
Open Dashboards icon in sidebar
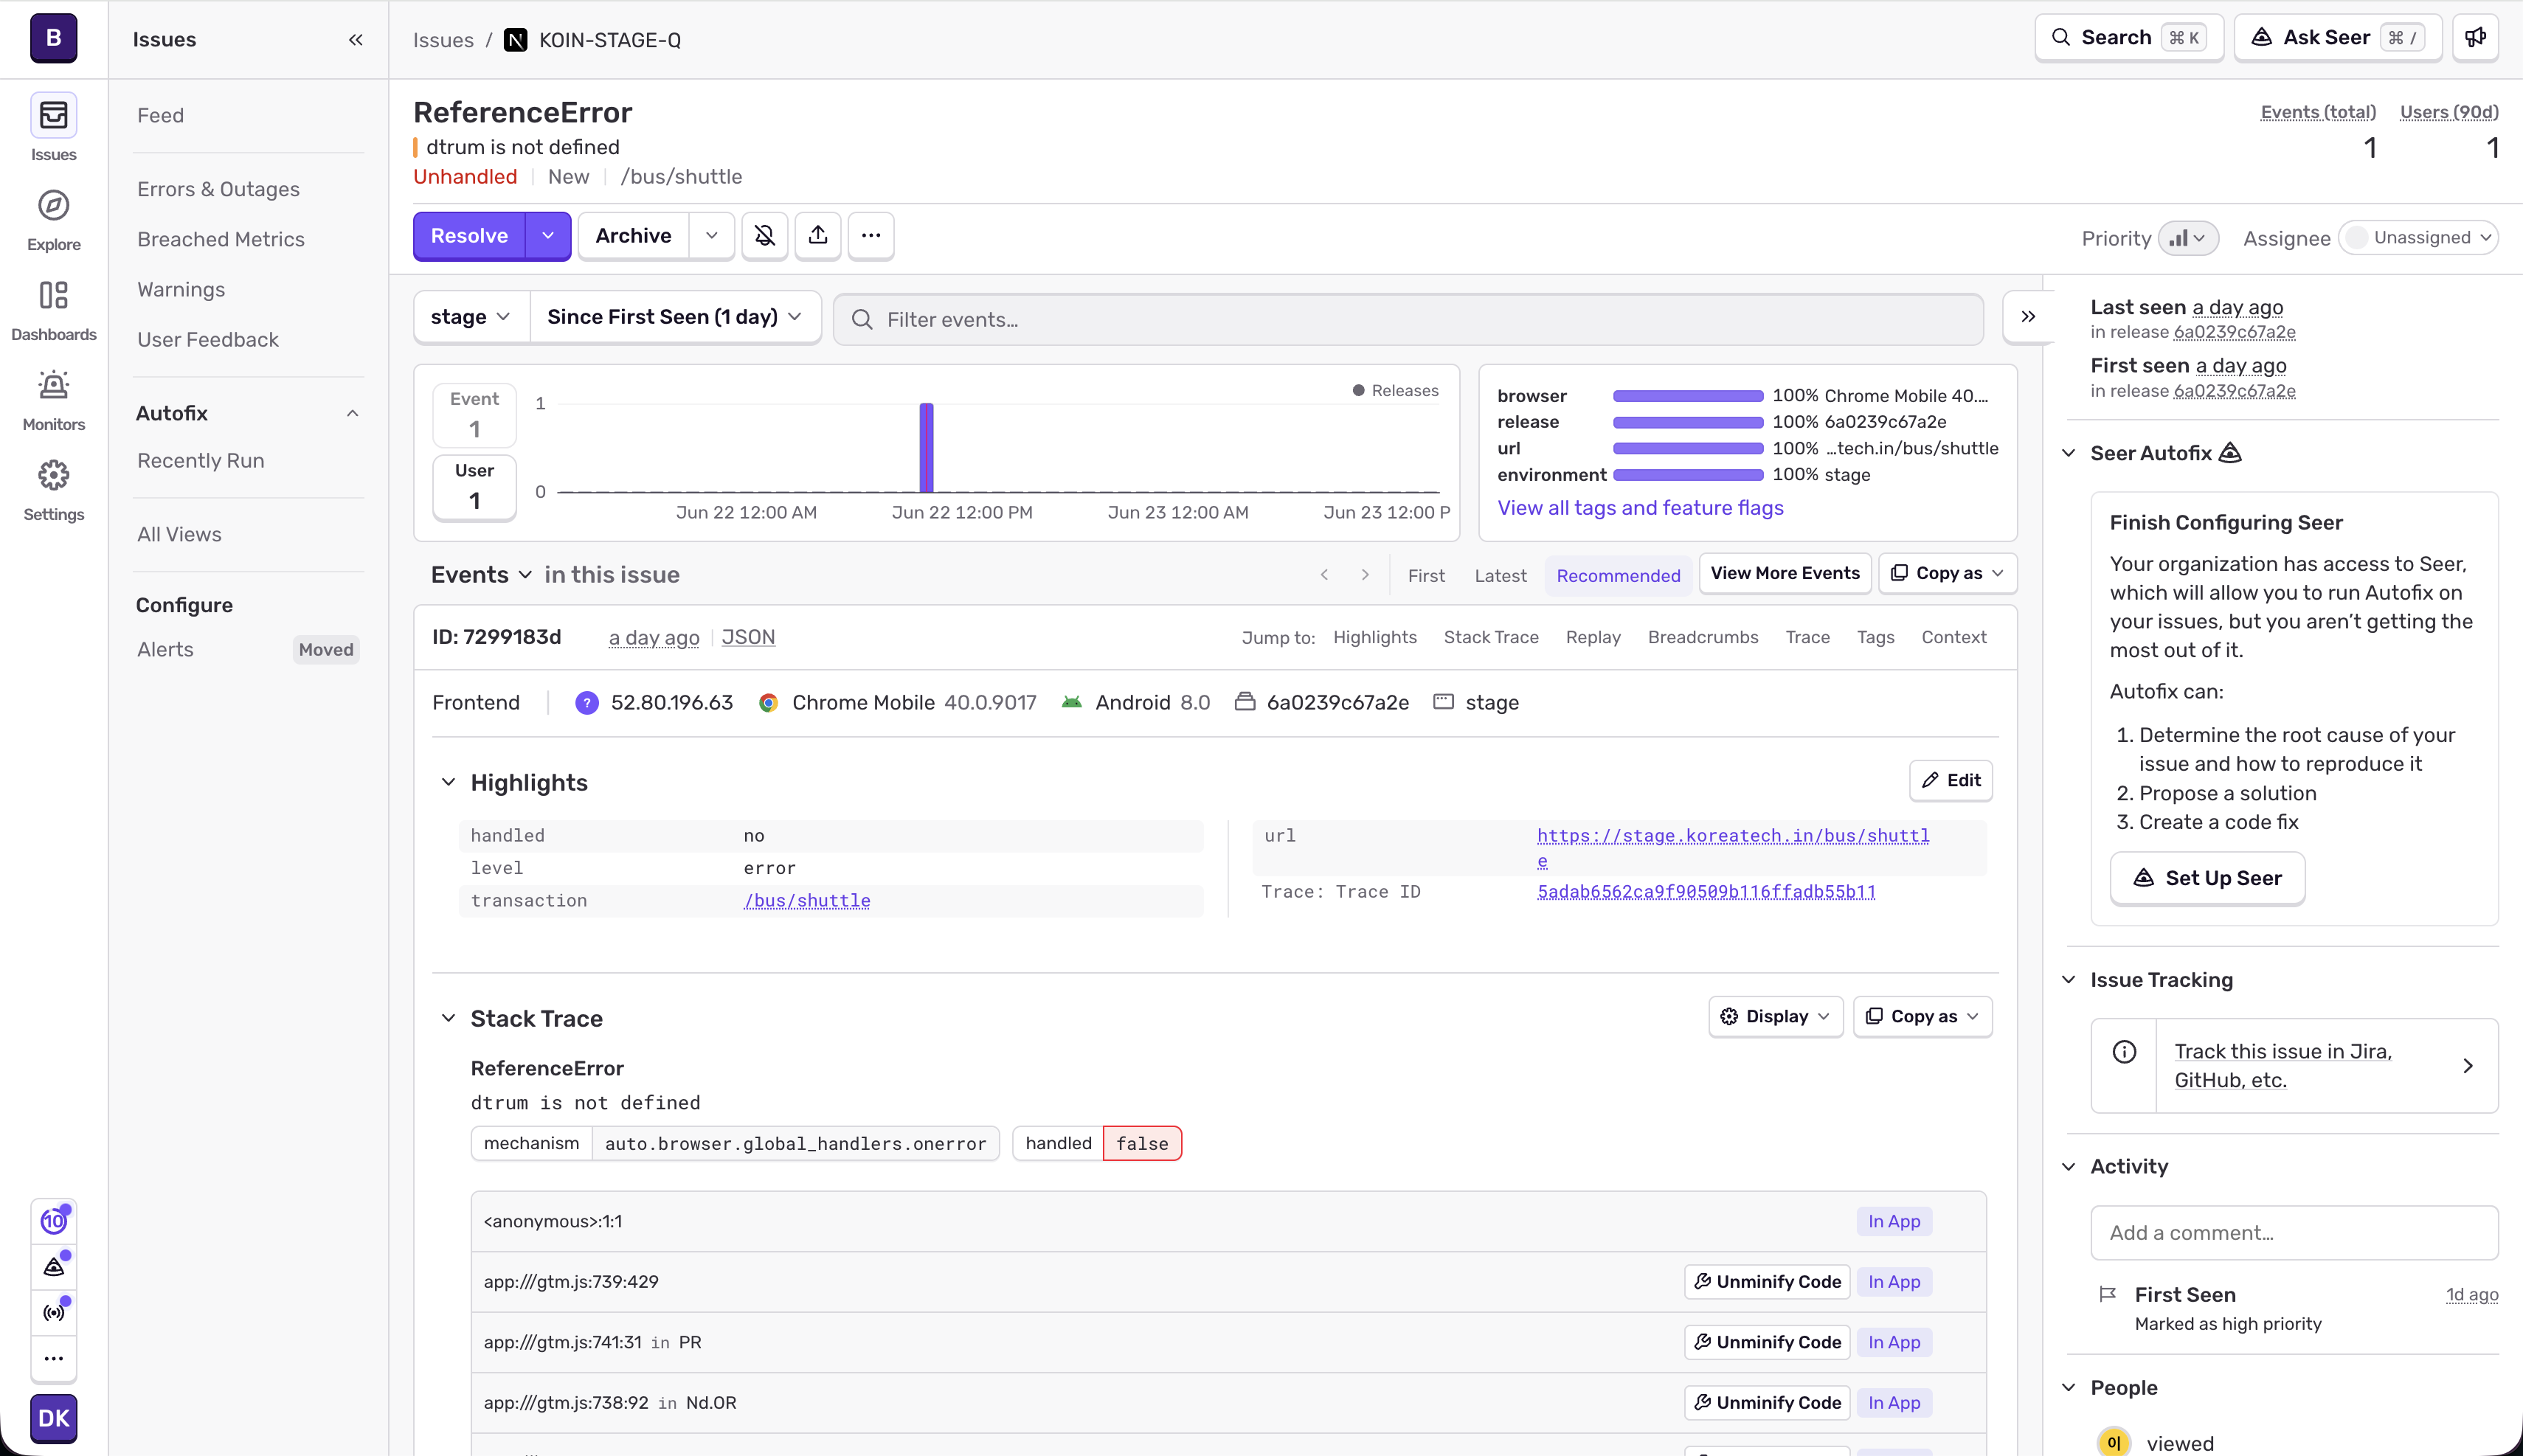click(x=54, y=296)
